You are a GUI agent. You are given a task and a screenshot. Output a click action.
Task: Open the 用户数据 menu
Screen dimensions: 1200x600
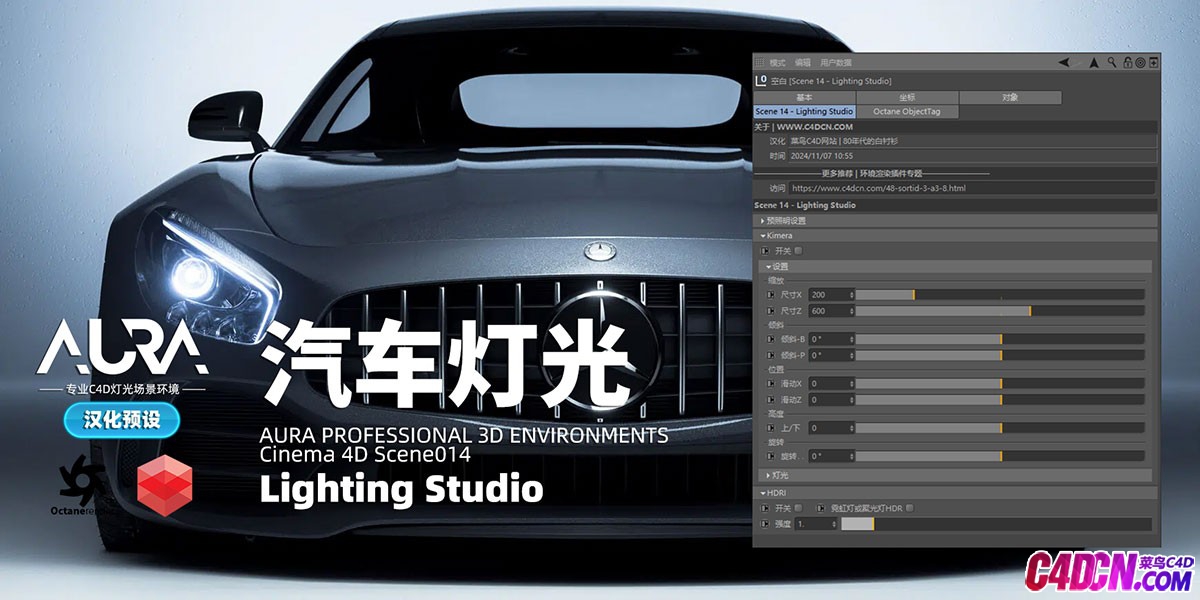click(x=836, y=62)
